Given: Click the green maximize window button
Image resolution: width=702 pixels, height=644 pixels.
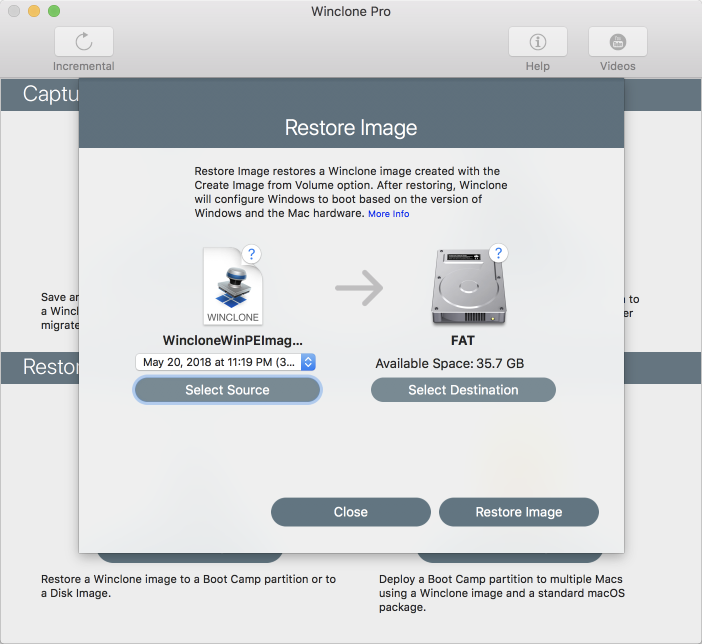Looking at the screenshot, I should (54, 11).
